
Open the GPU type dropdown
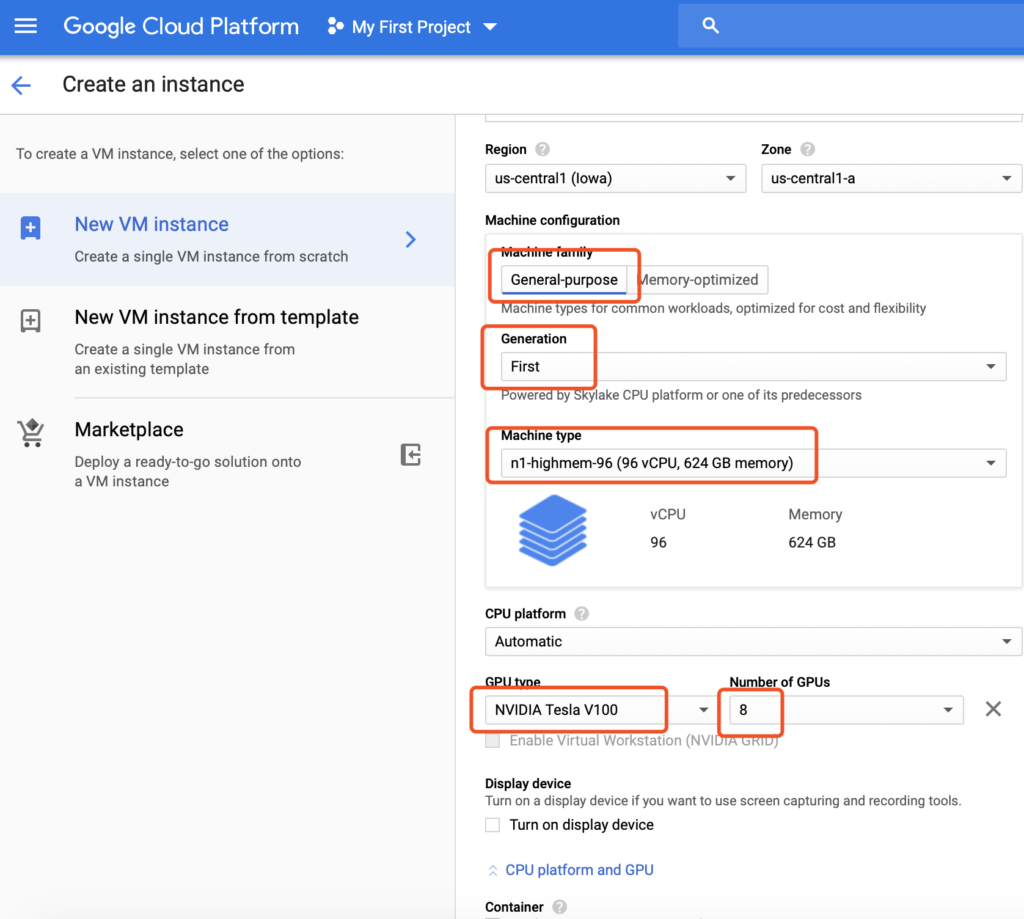point(601,710)
